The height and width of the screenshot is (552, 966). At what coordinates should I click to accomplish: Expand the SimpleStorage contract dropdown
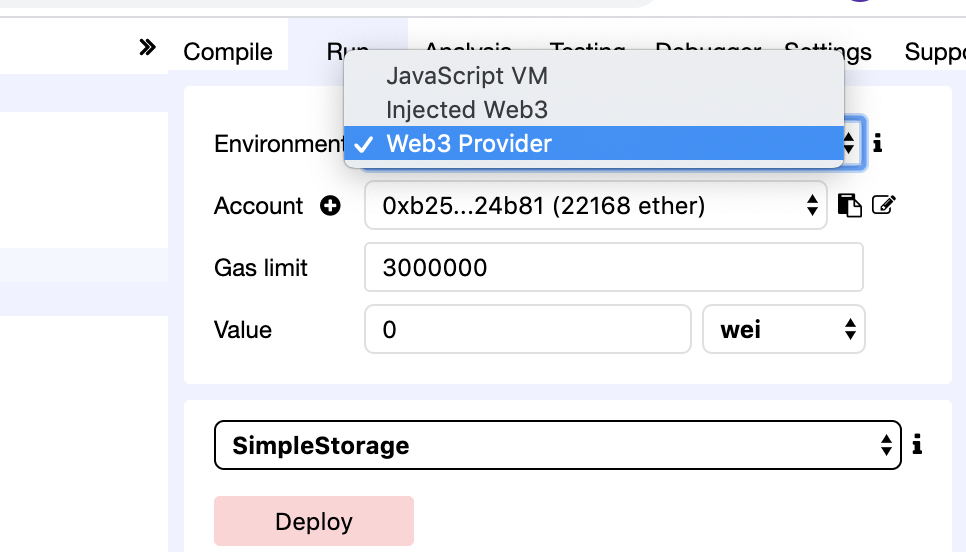558,445
